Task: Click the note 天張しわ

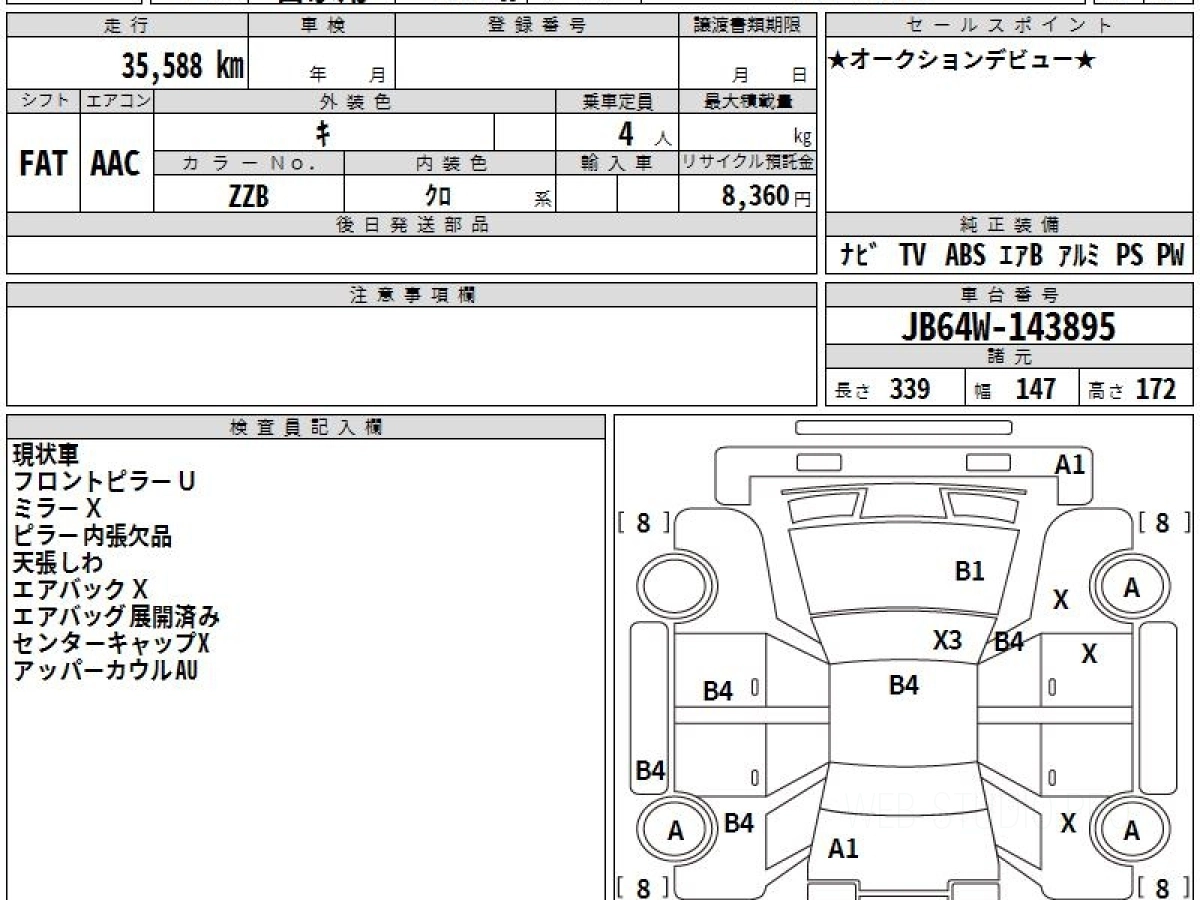Action: pyautogui.click(x=58, y=562)
